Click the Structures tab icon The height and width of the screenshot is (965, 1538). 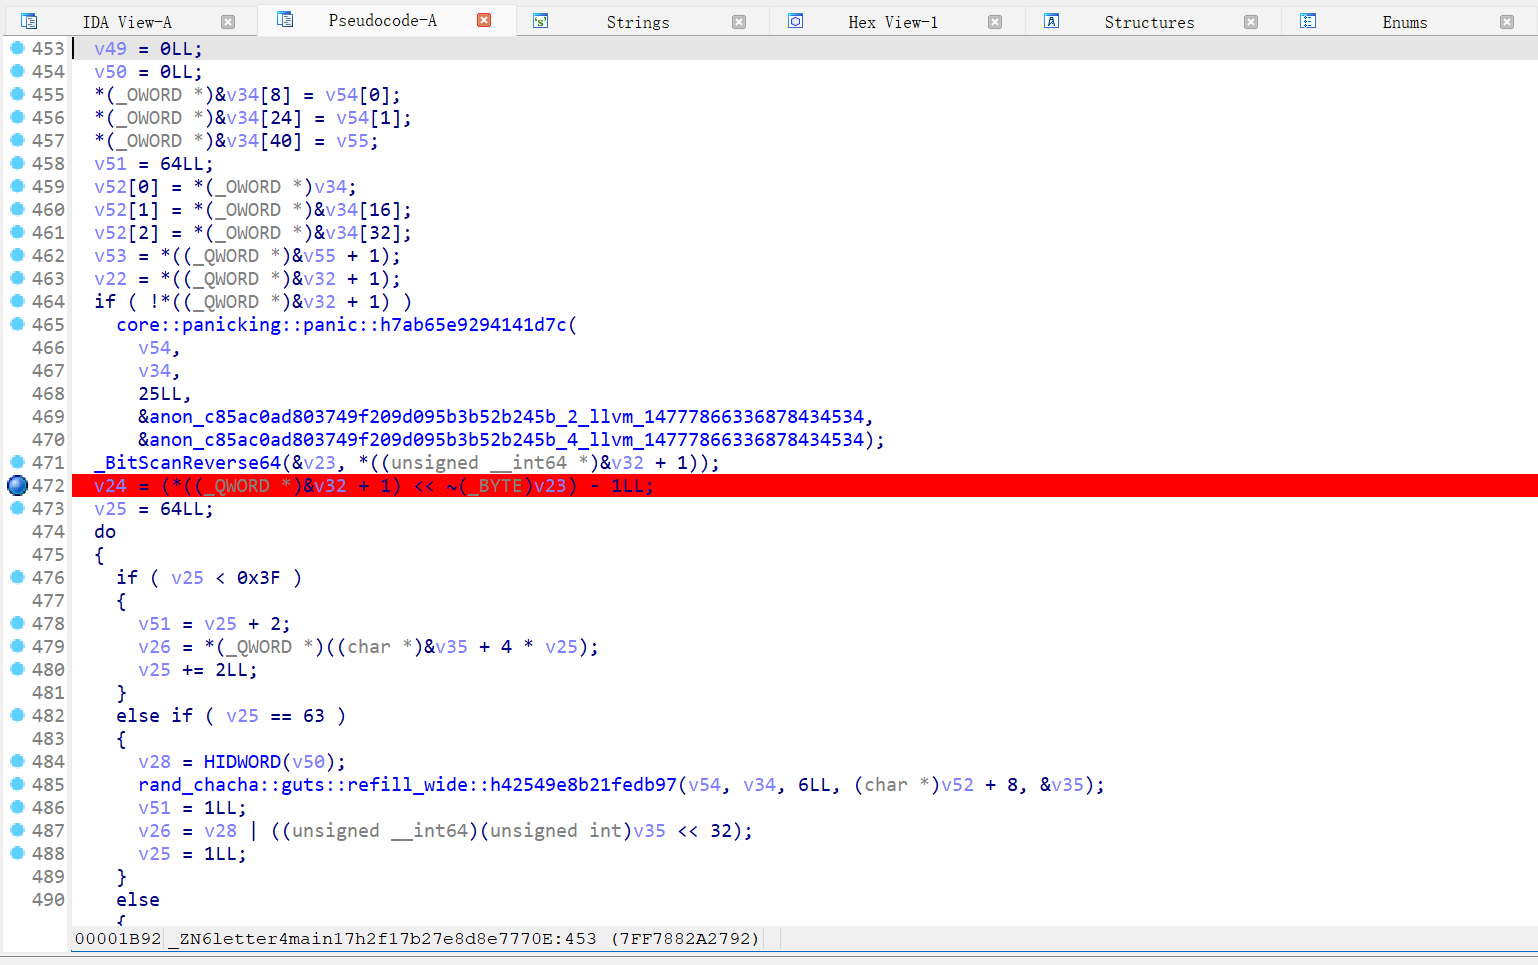coord(1051,21)
